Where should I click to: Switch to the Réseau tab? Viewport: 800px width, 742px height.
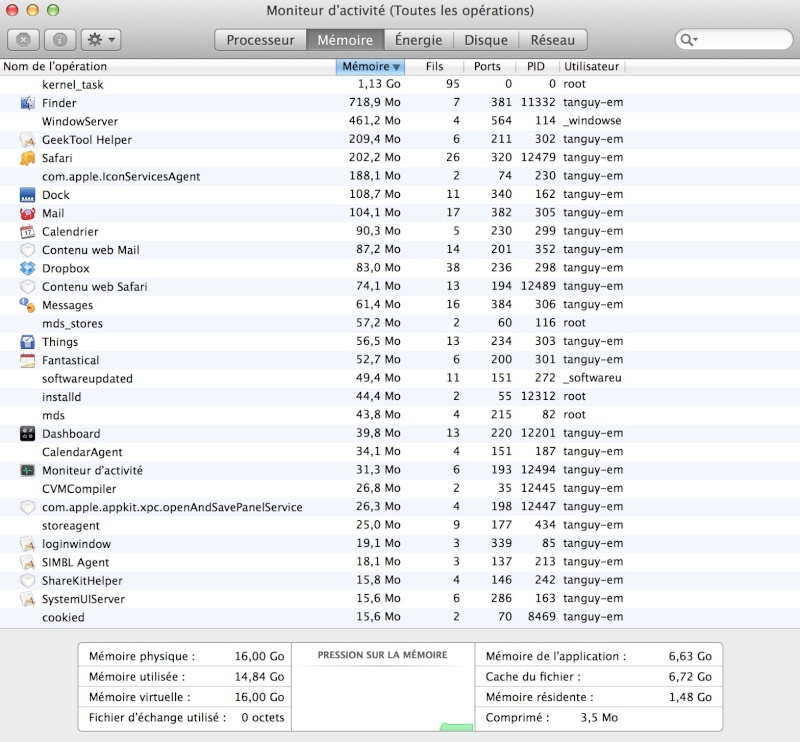point(553,40)
